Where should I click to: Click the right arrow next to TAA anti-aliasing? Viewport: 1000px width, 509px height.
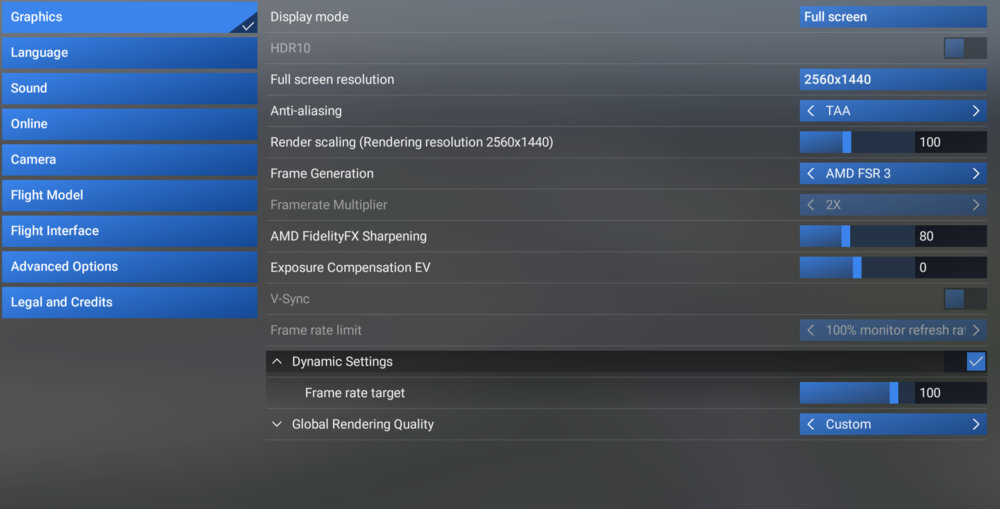coord(976,111)
